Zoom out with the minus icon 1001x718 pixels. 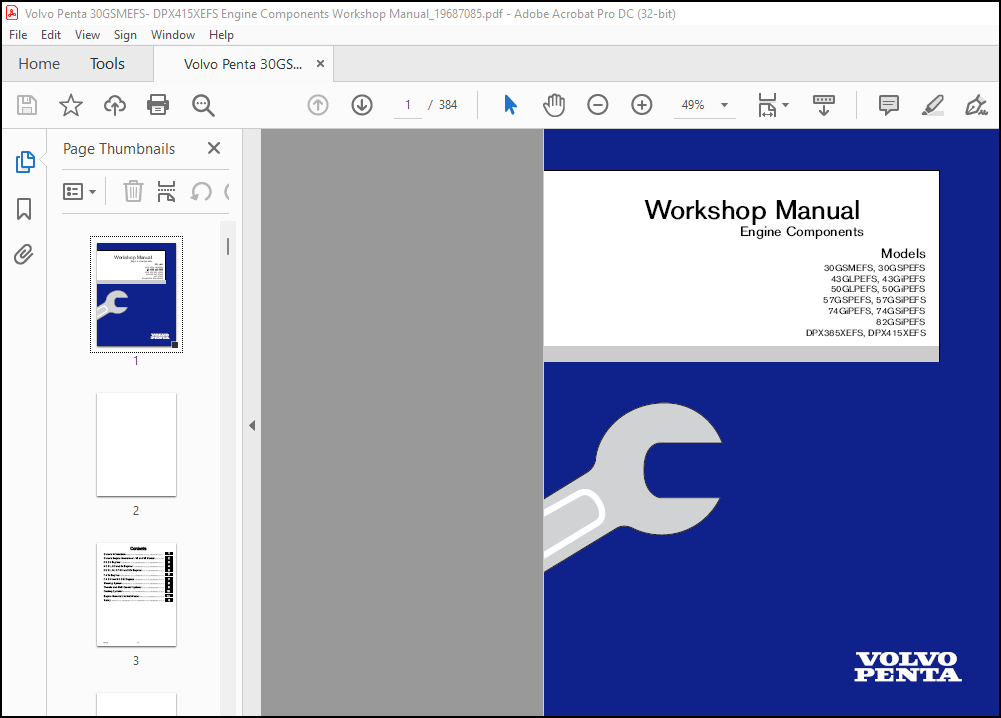pos(598,105)
